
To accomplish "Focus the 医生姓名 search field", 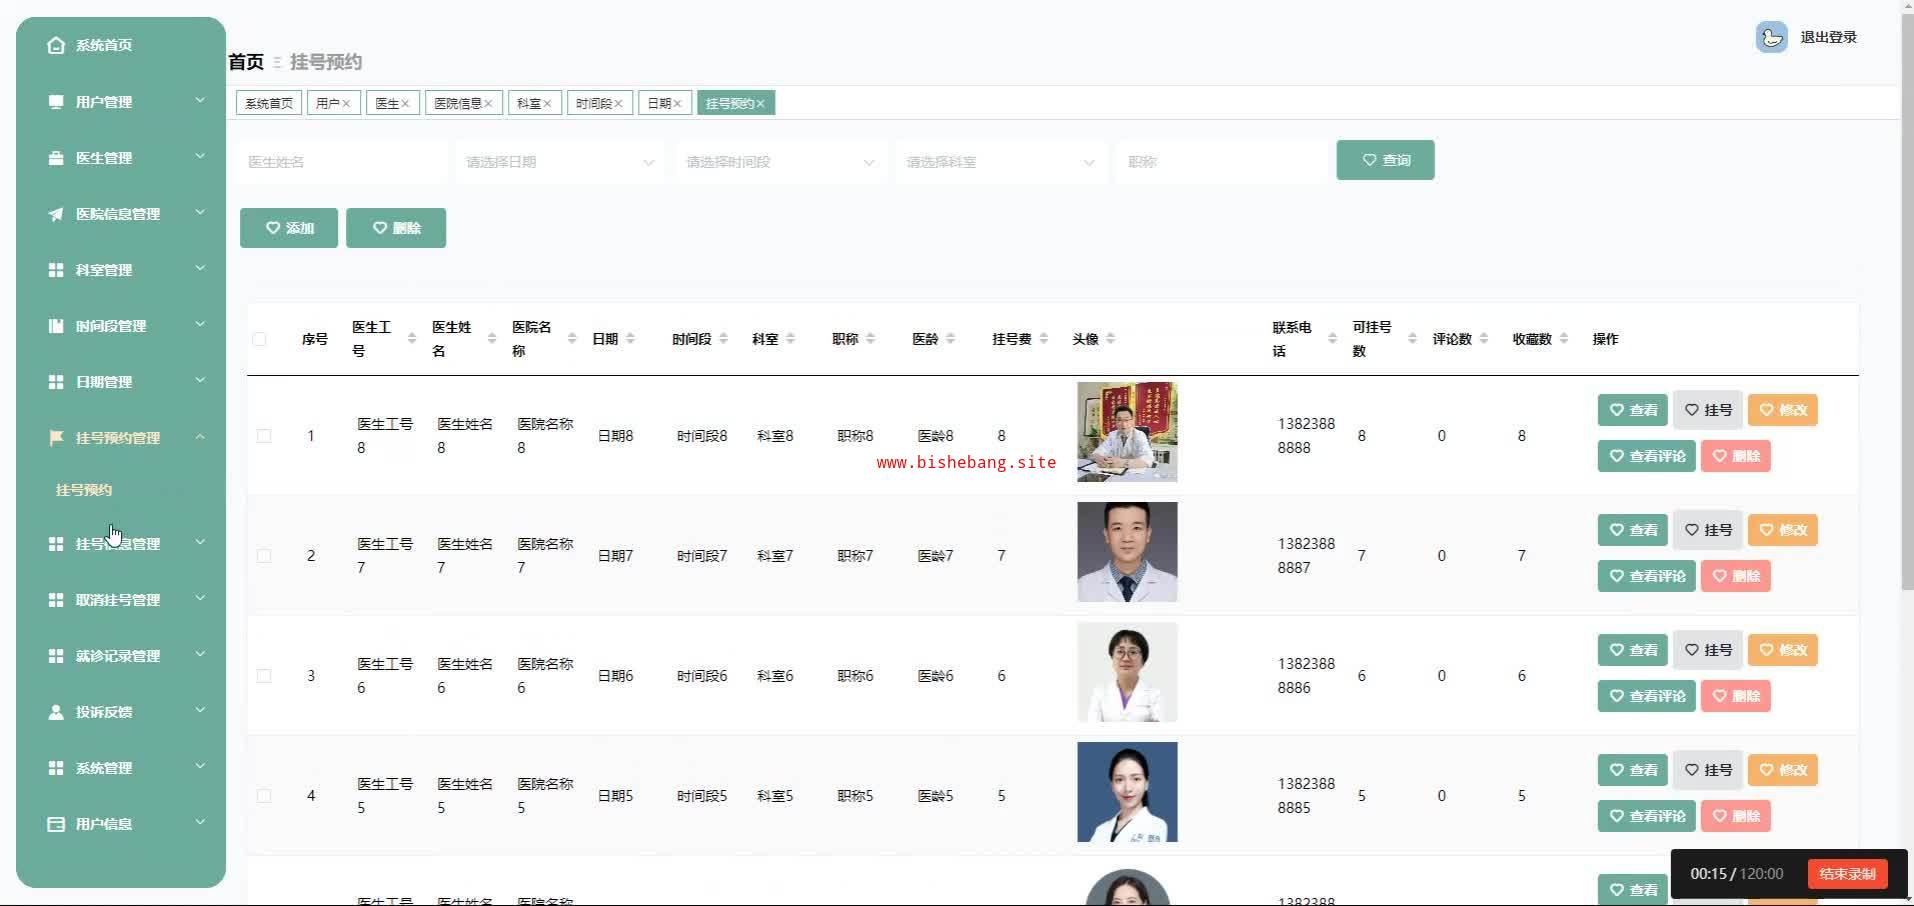I will (x=341, y=162).
